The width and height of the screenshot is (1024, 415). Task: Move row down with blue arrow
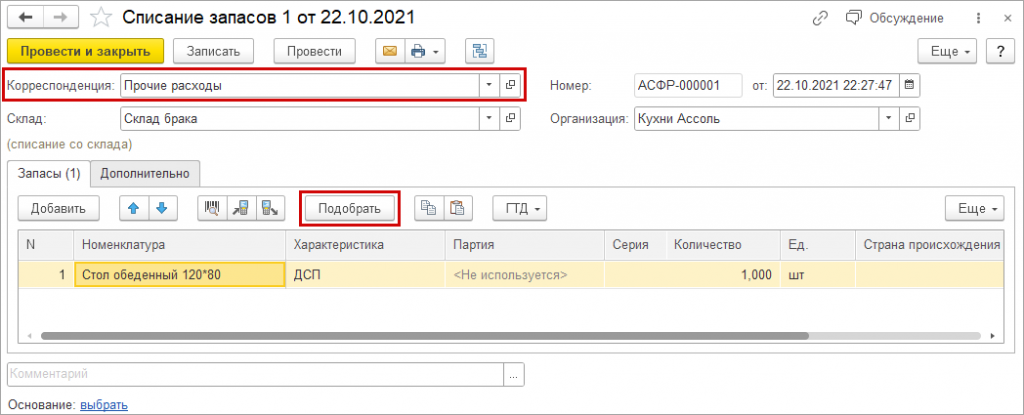pyautogui.click(x=161, y=208)
